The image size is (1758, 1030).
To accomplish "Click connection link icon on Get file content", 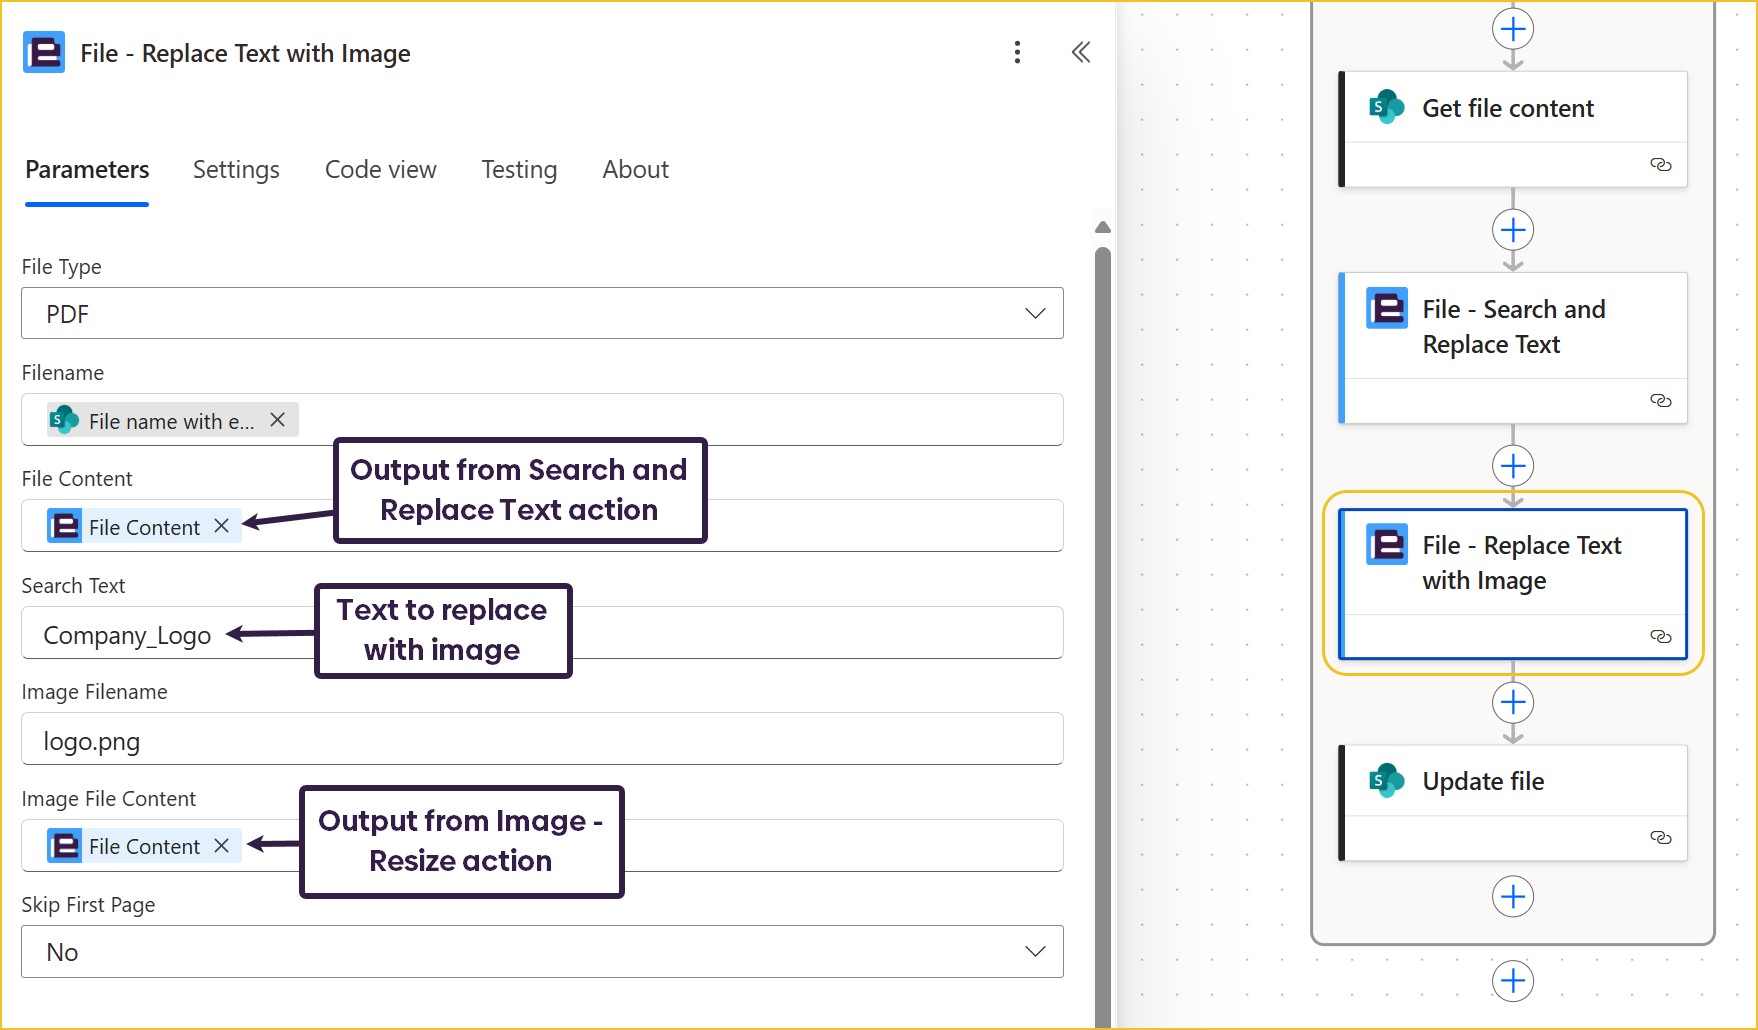I will tap(1660, 165).
